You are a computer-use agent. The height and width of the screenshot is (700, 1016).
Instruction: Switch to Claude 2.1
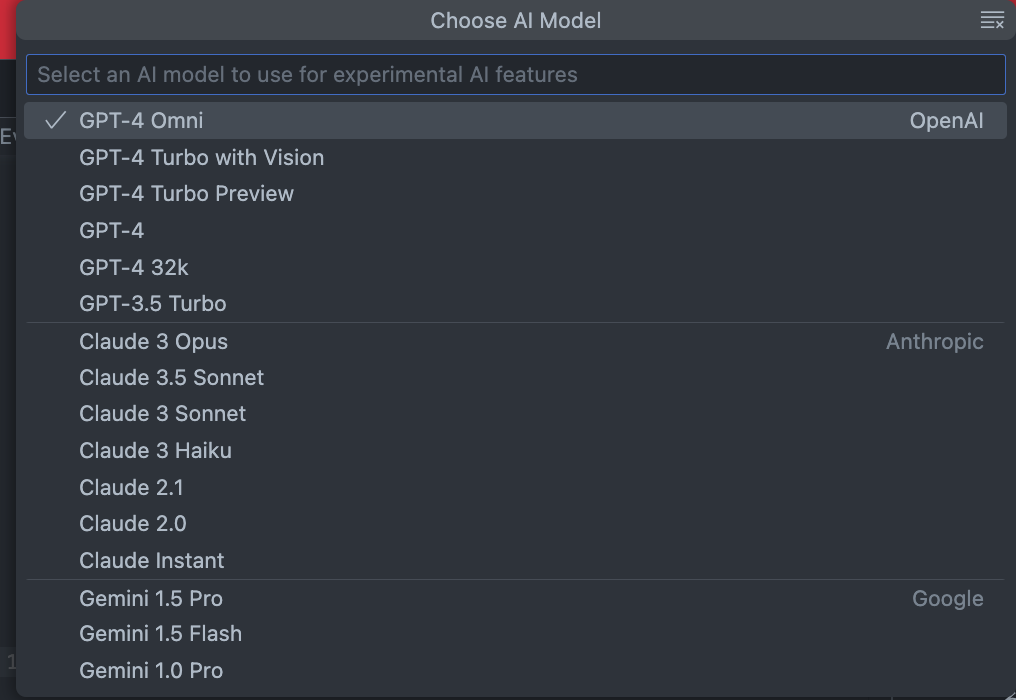[131, 488]
